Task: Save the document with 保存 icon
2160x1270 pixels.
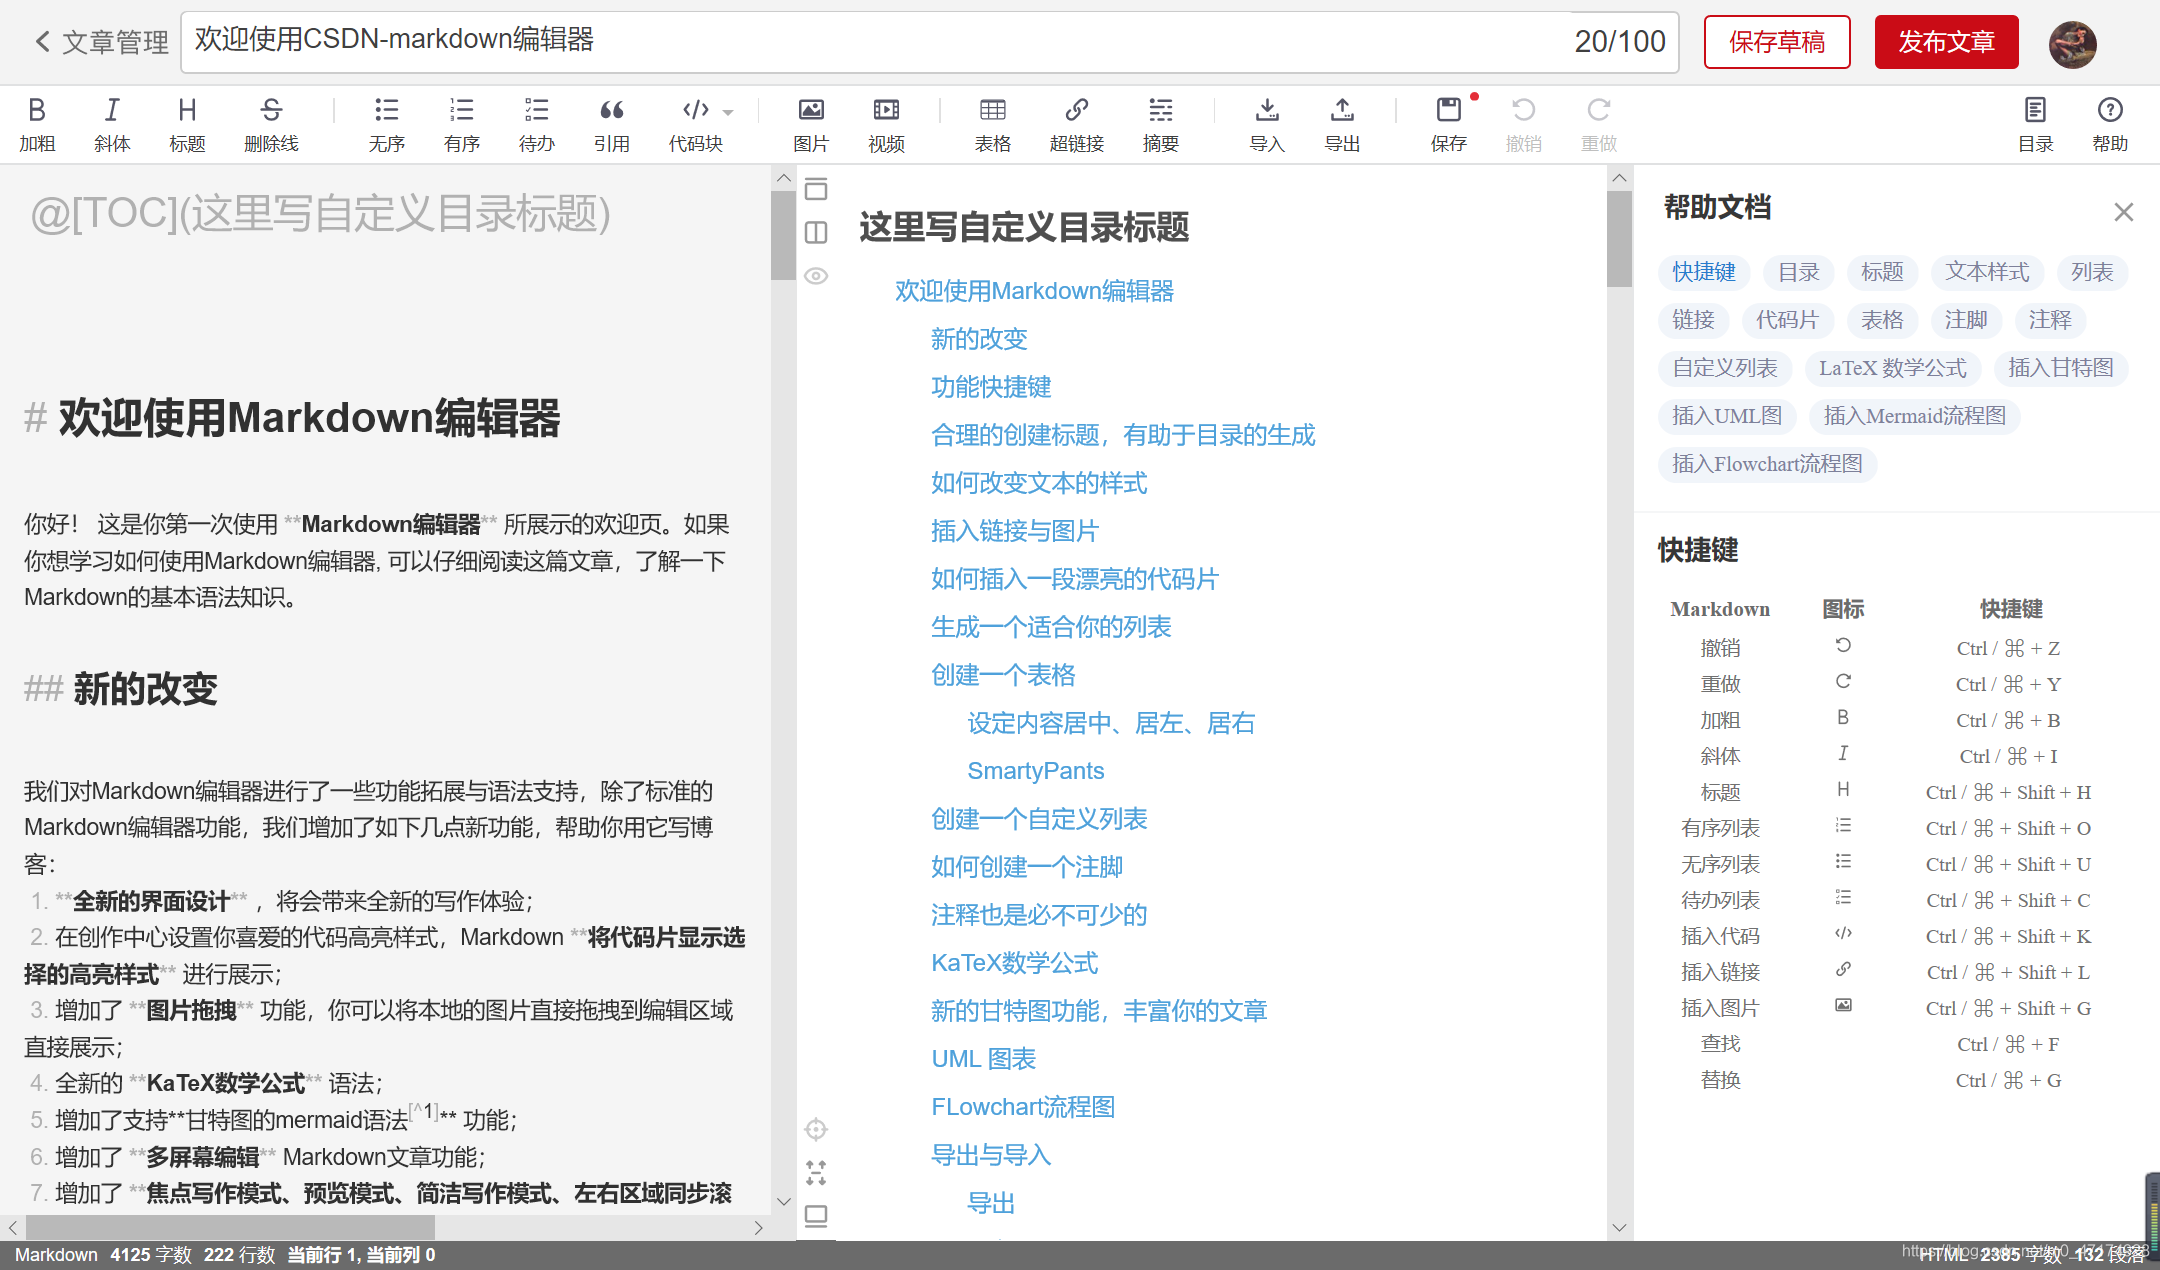Action: point(1448,124)
